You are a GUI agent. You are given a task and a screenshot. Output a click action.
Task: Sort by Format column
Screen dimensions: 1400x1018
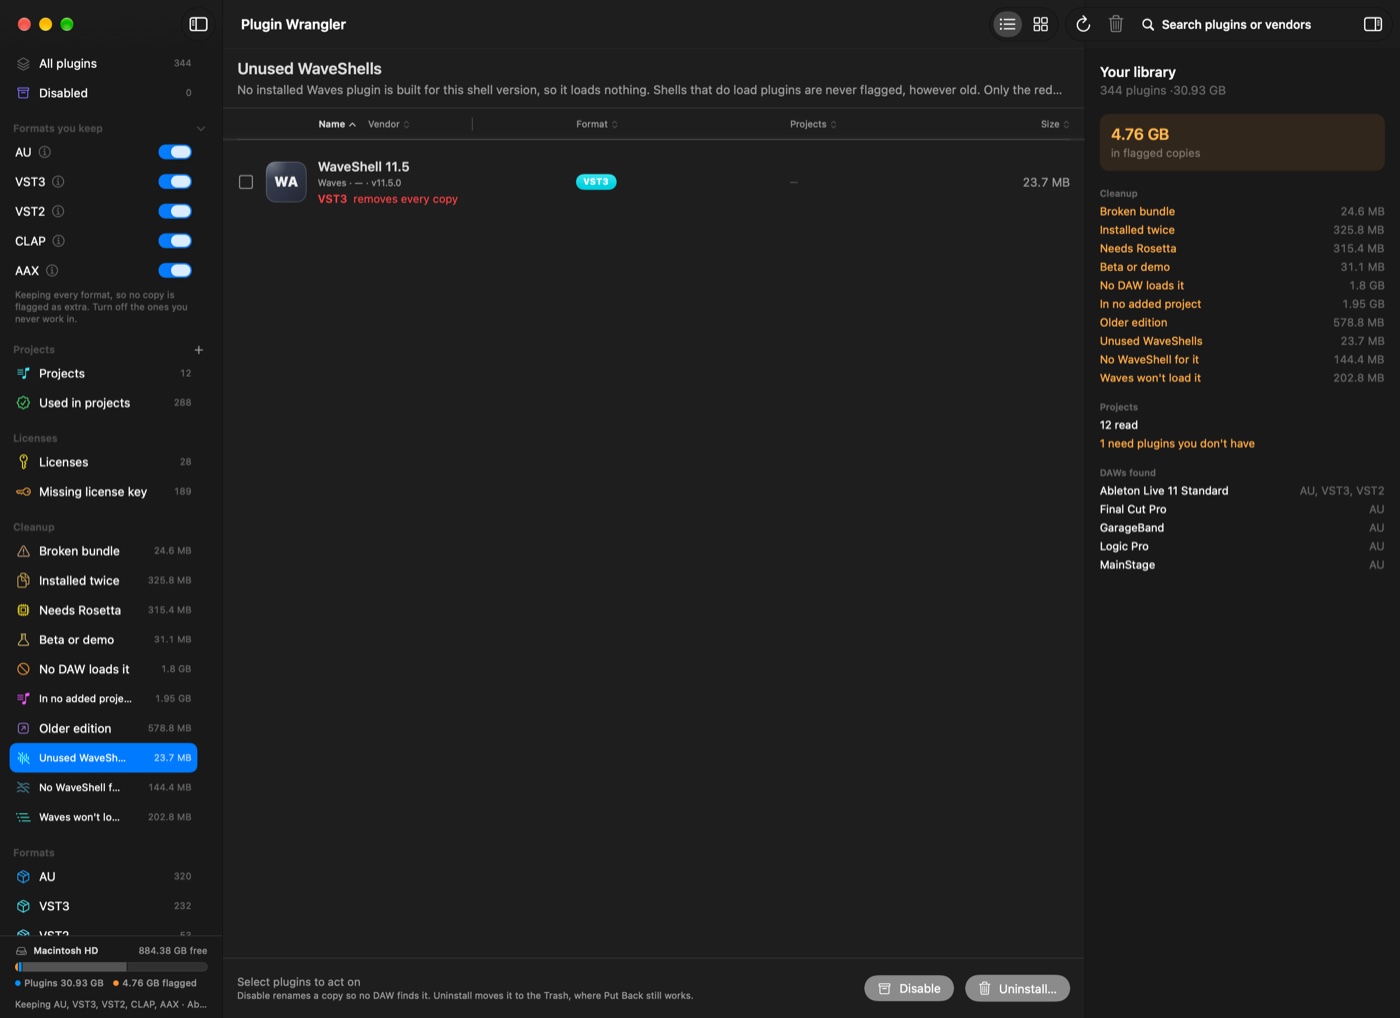coord(597,124)
